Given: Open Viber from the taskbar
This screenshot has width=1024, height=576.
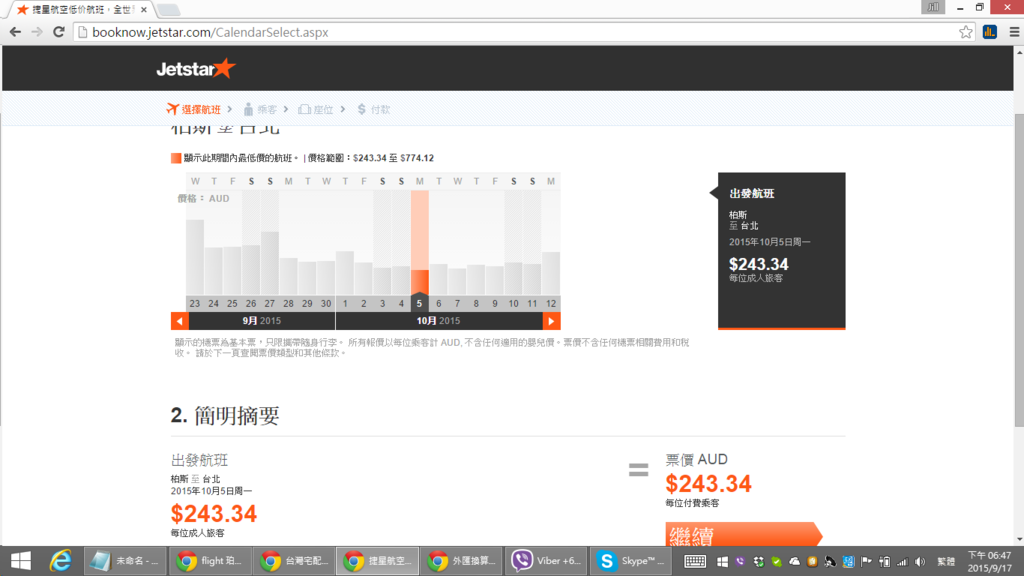Looking at the screenshot, I should coord(545,561).
